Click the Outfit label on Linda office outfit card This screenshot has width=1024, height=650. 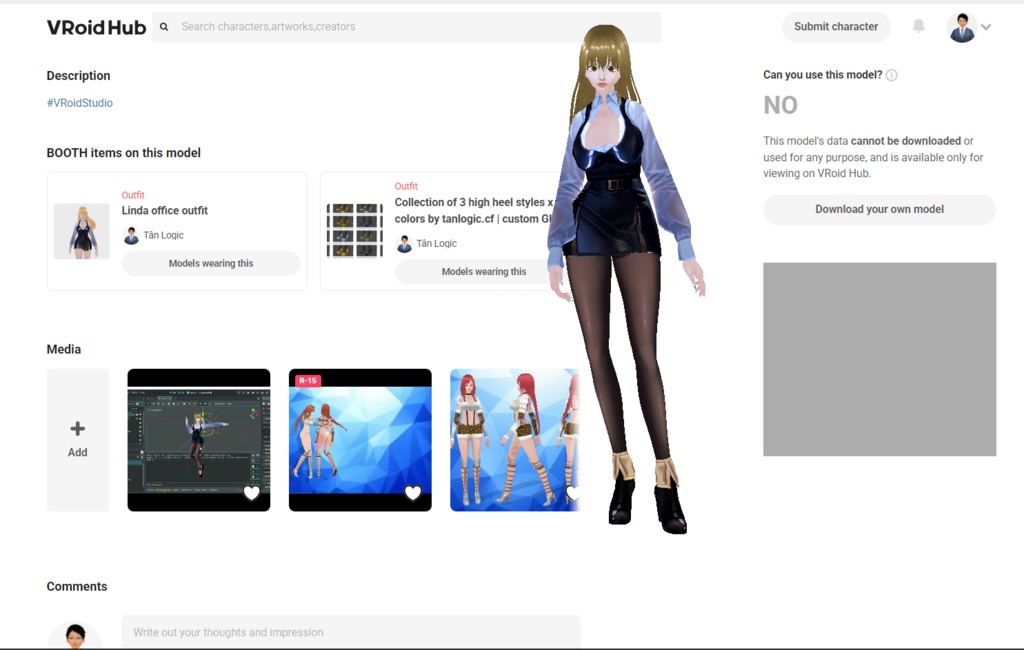[133, 195]
